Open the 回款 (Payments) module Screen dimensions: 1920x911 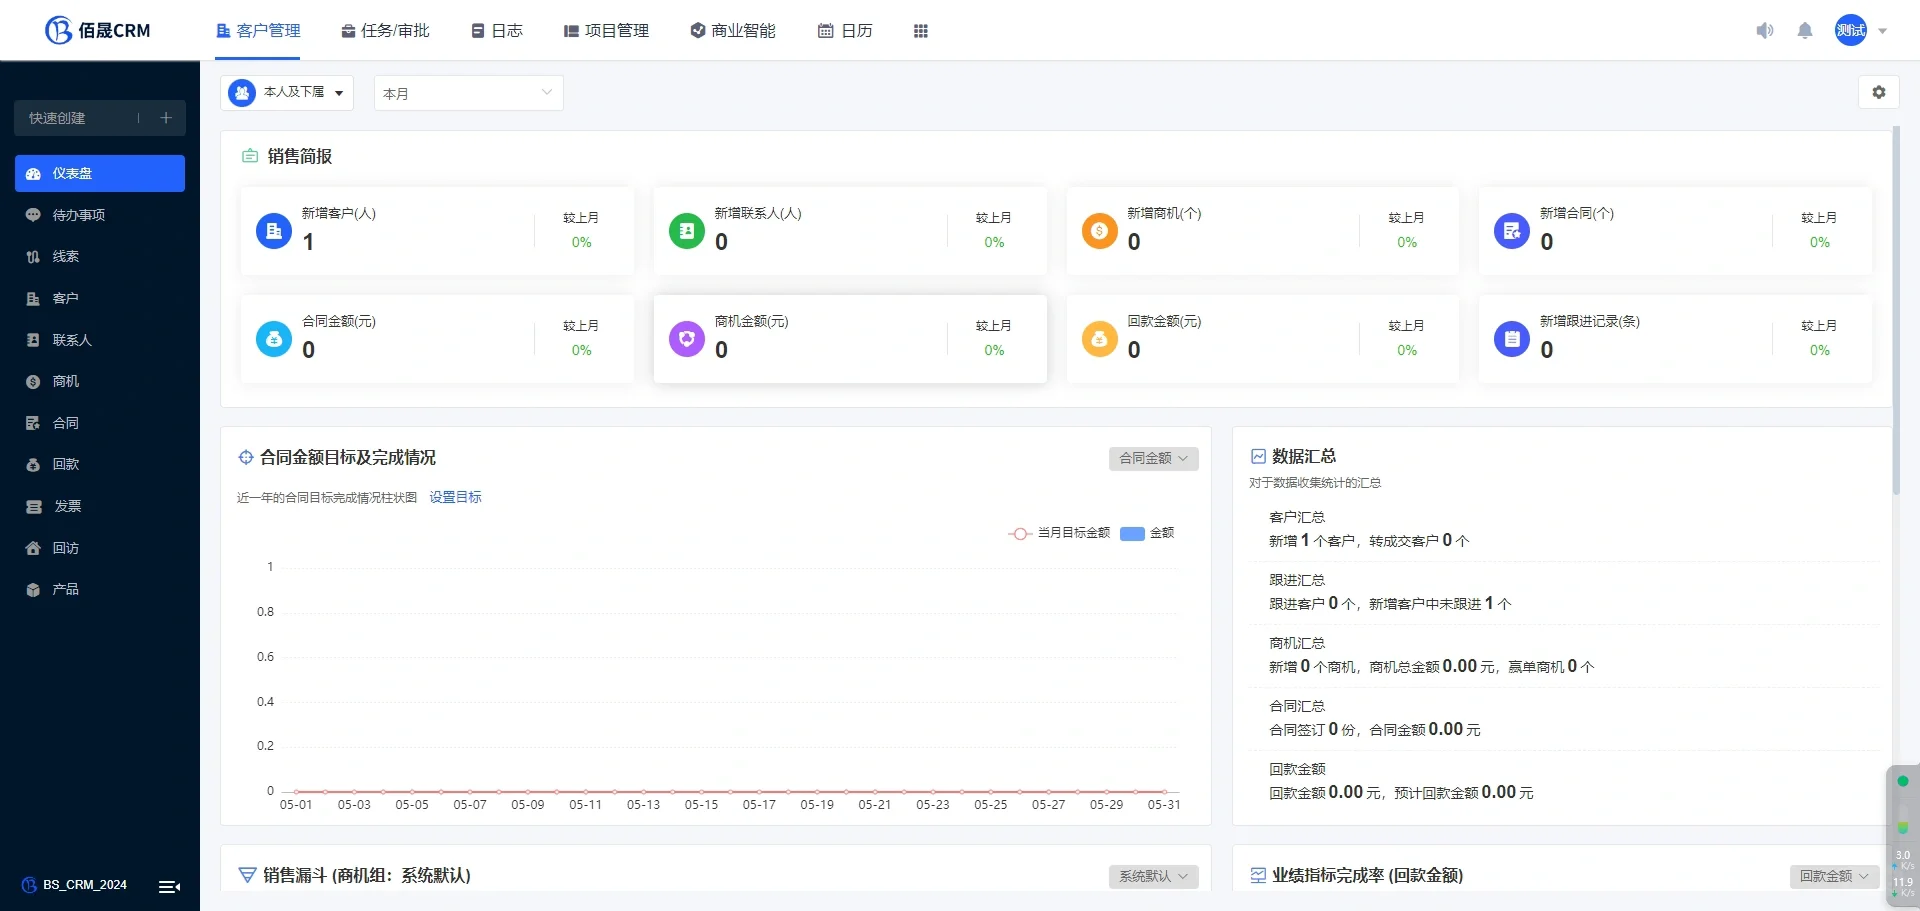(x=66, y=464)
